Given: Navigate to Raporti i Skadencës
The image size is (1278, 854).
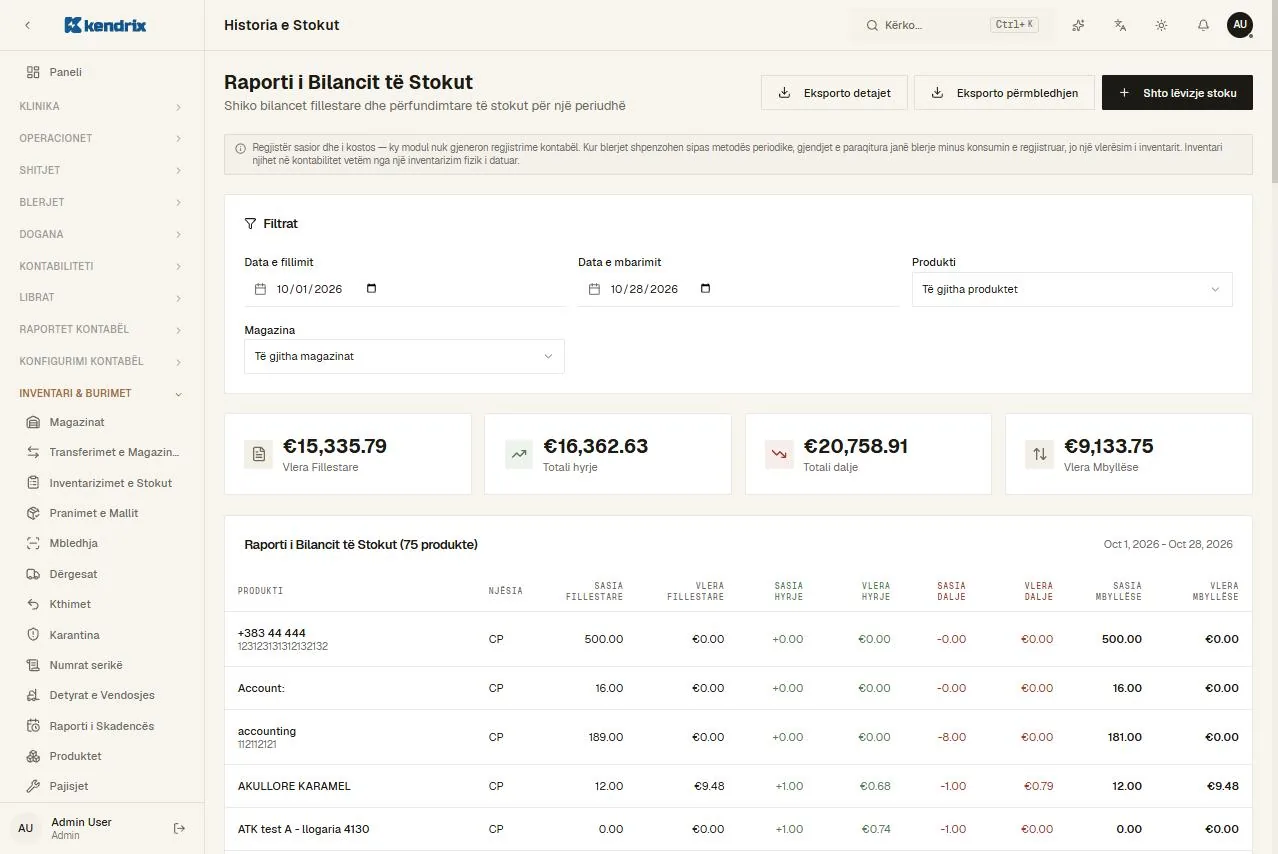Looking at the screenshot, I should [102, 726].
